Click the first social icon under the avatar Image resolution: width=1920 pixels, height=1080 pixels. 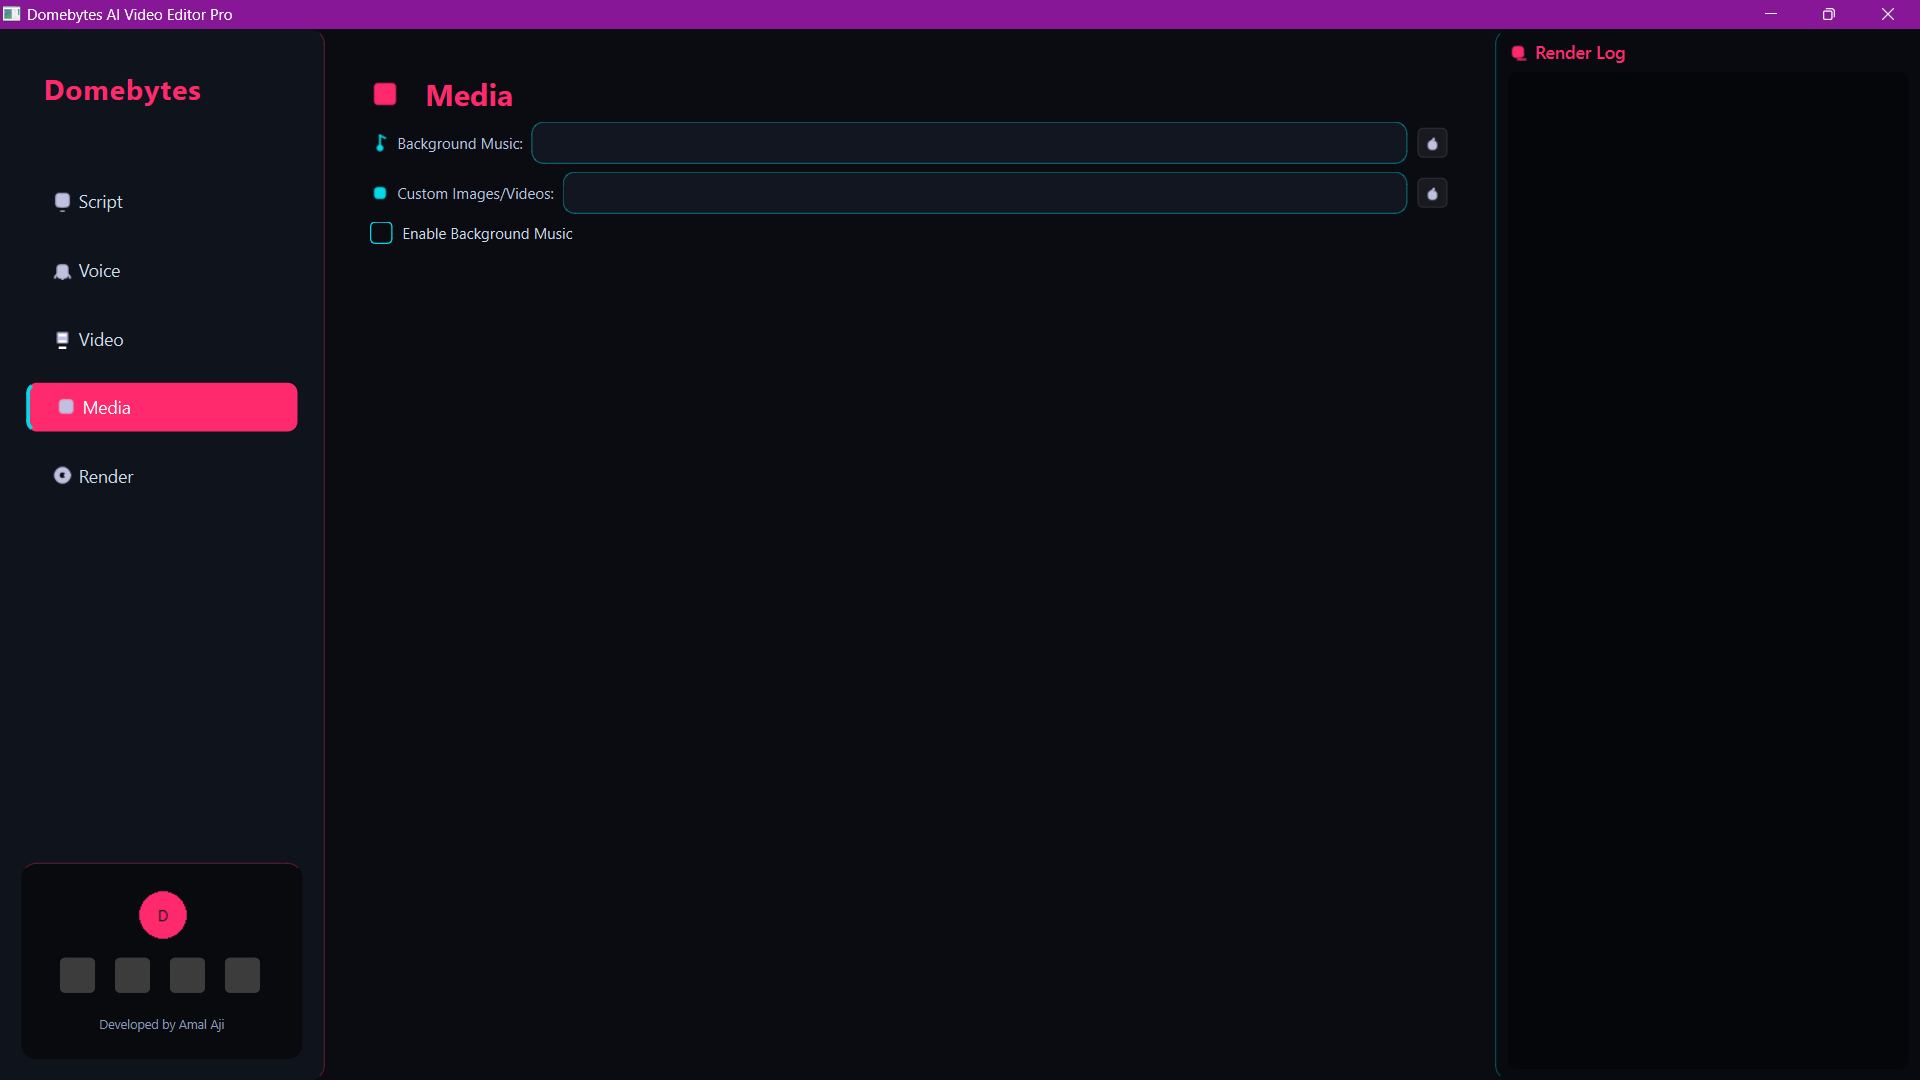pos(77,974)
